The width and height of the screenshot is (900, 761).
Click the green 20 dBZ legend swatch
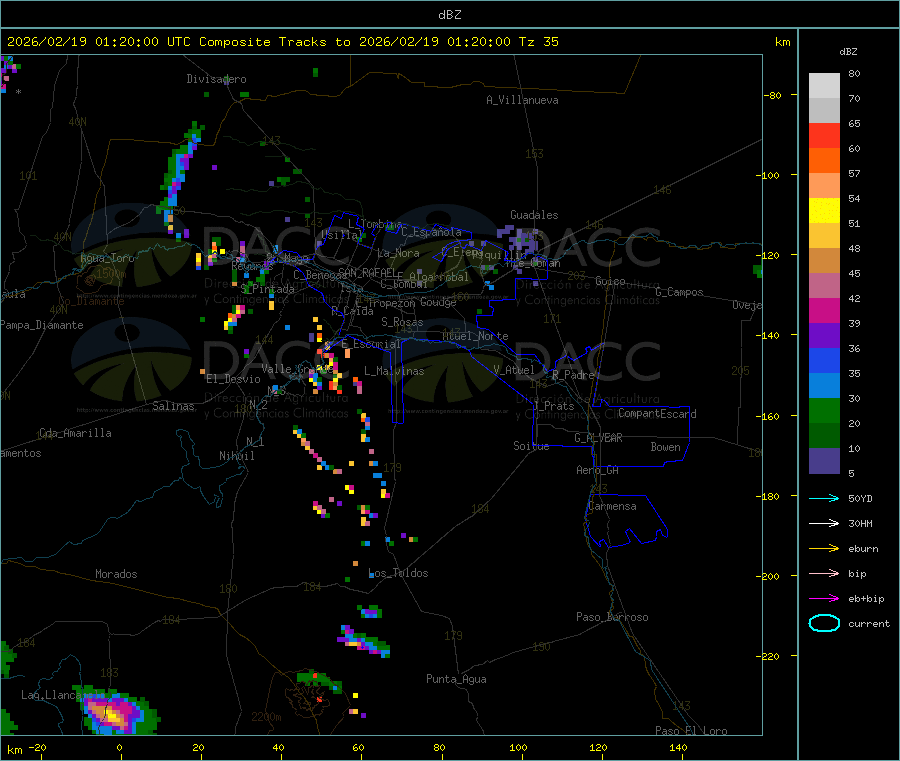click(824, 410)
